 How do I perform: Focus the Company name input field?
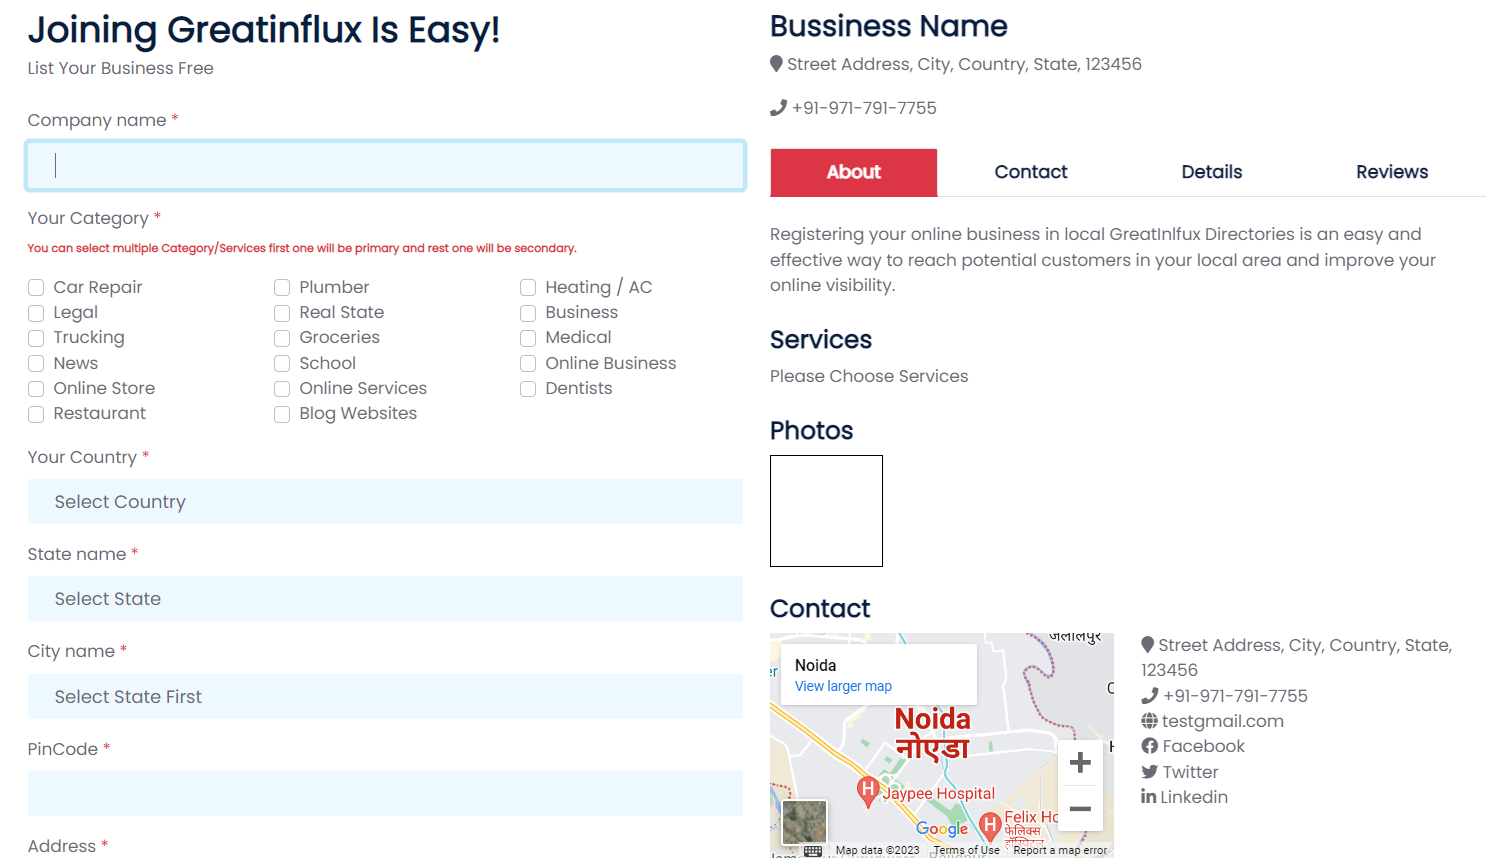pos(385,165)
